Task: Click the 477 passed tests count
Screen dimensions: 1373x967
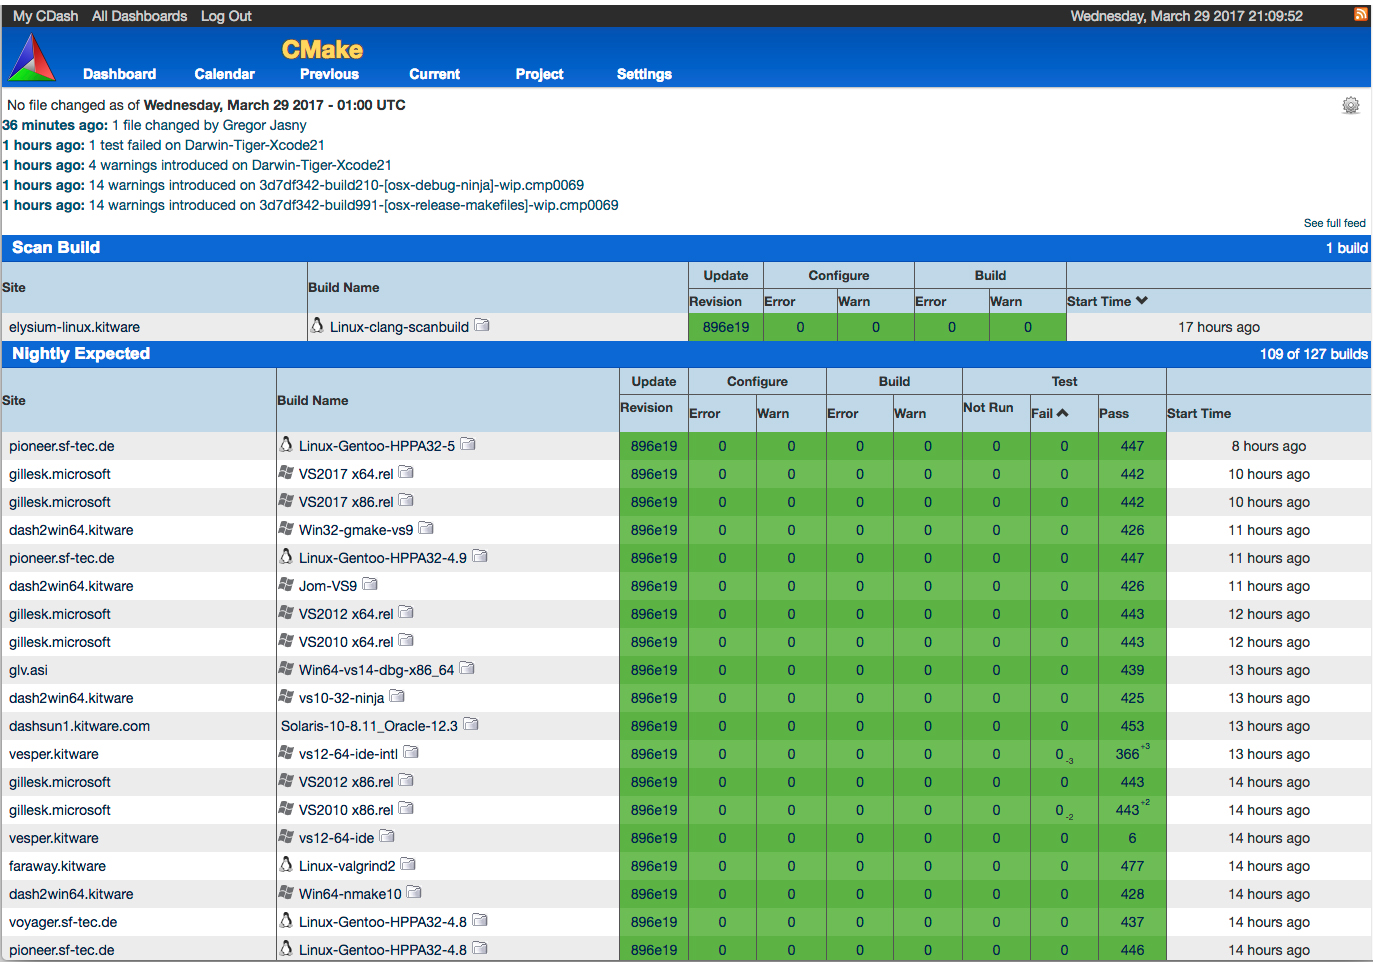Action: [x=1132, y=866]
